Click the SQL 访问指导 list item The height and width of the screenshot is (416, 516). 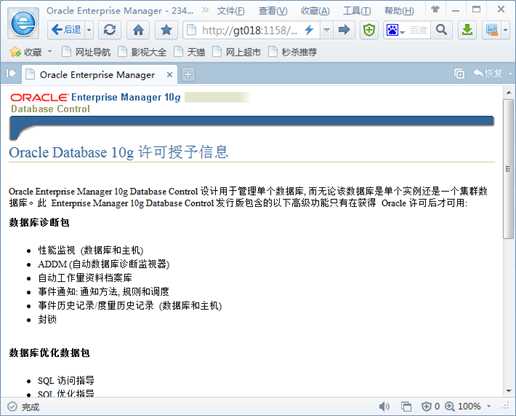pos(66,380)
